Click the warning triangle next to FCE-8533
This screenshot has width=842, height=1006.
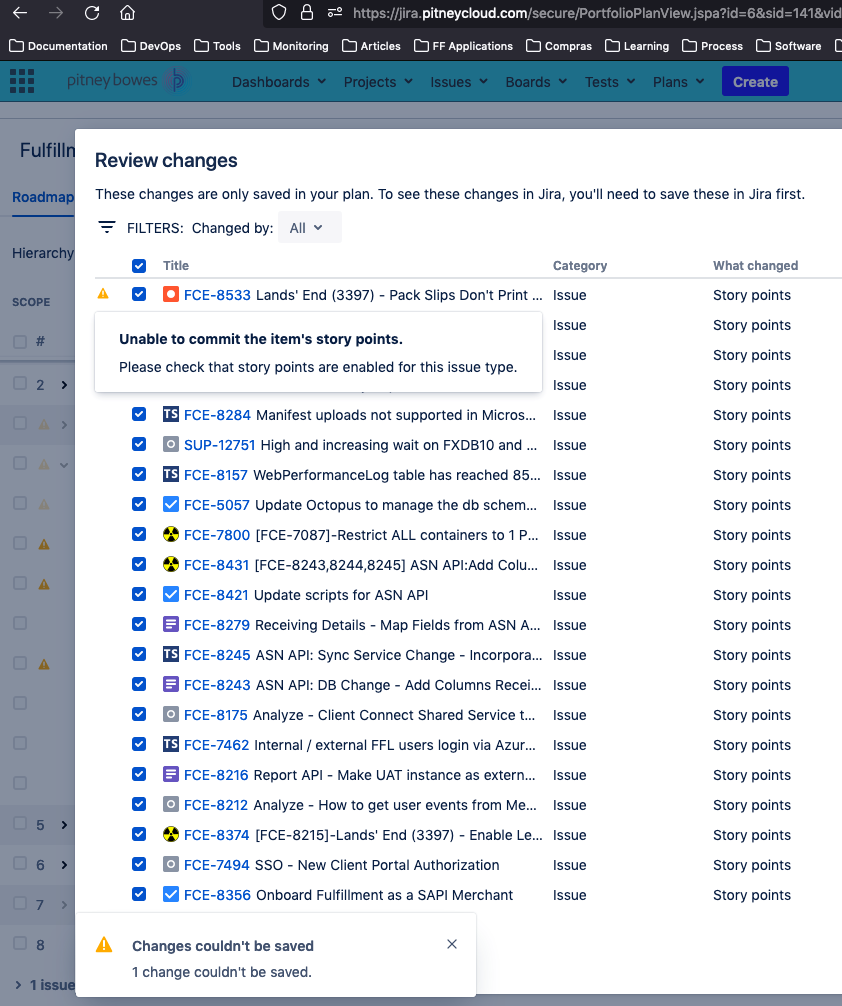(x=103, y=294)
